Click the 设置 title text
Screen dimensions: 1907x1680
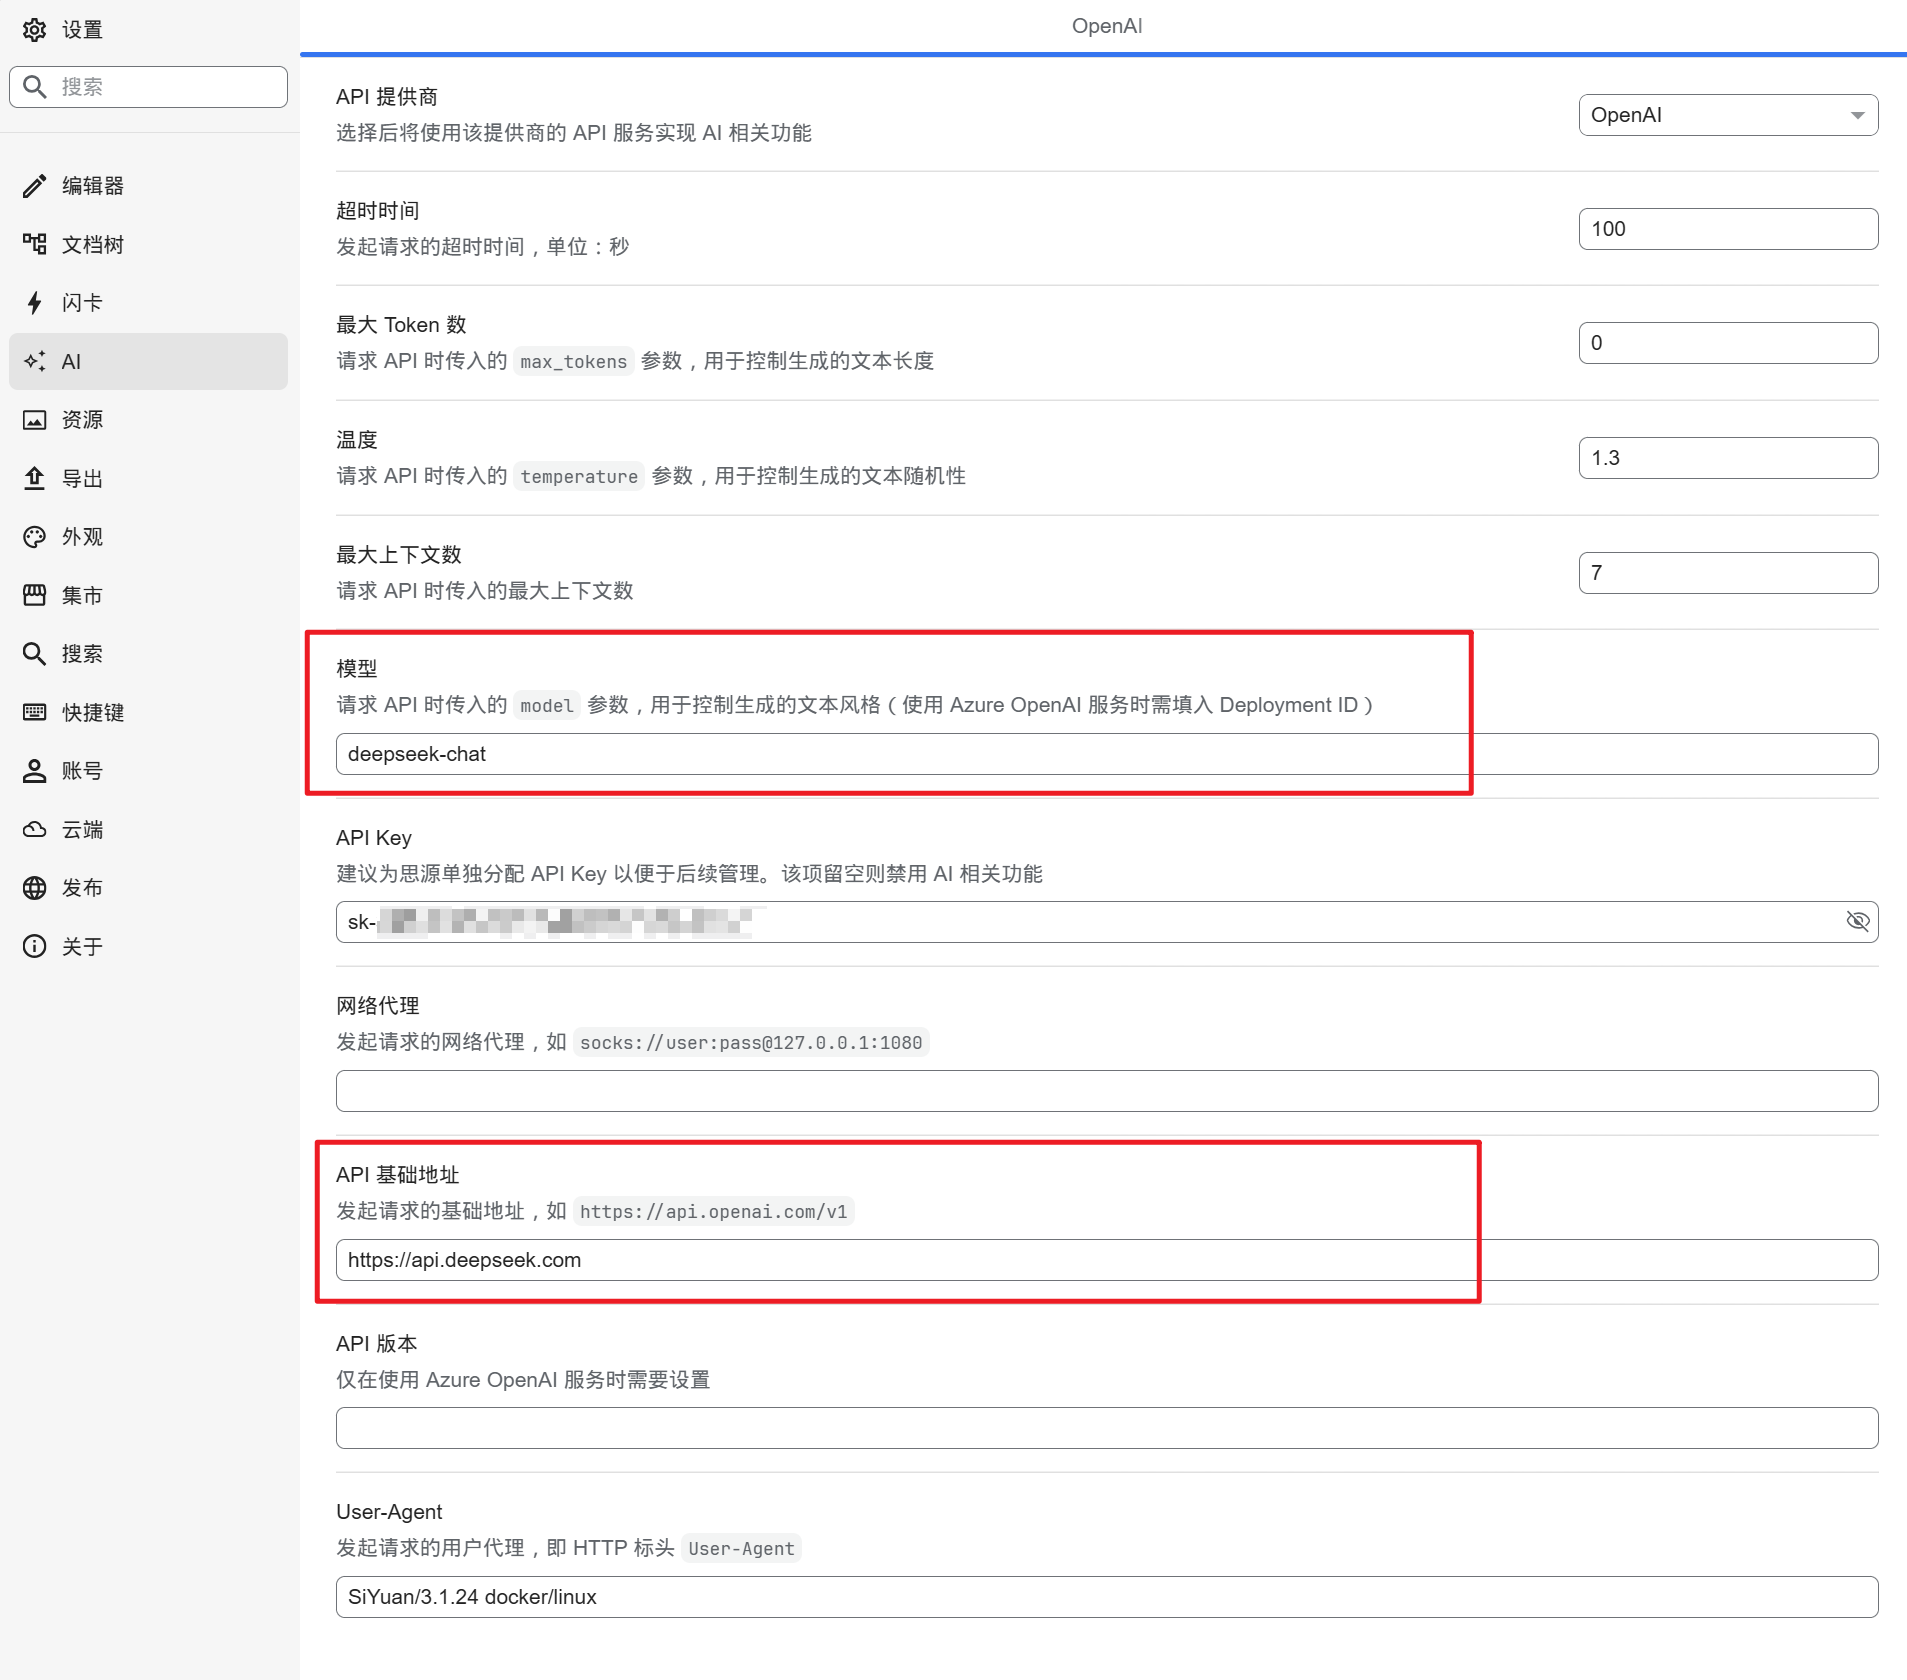tap(82, 30)
